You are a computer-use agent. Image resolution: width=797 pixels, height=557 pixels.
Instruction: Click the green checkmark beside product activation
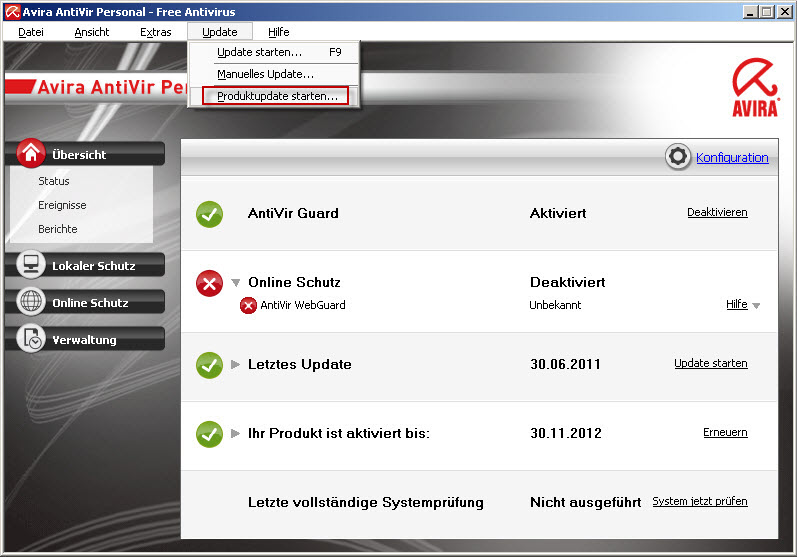pyautogui.click(x=209, y=435)
